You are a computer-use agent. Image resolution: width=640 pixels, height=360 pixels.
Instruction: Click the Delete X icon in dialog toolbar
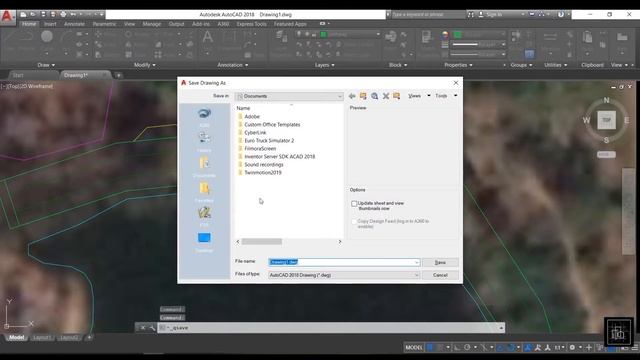[x=386, y=96]
